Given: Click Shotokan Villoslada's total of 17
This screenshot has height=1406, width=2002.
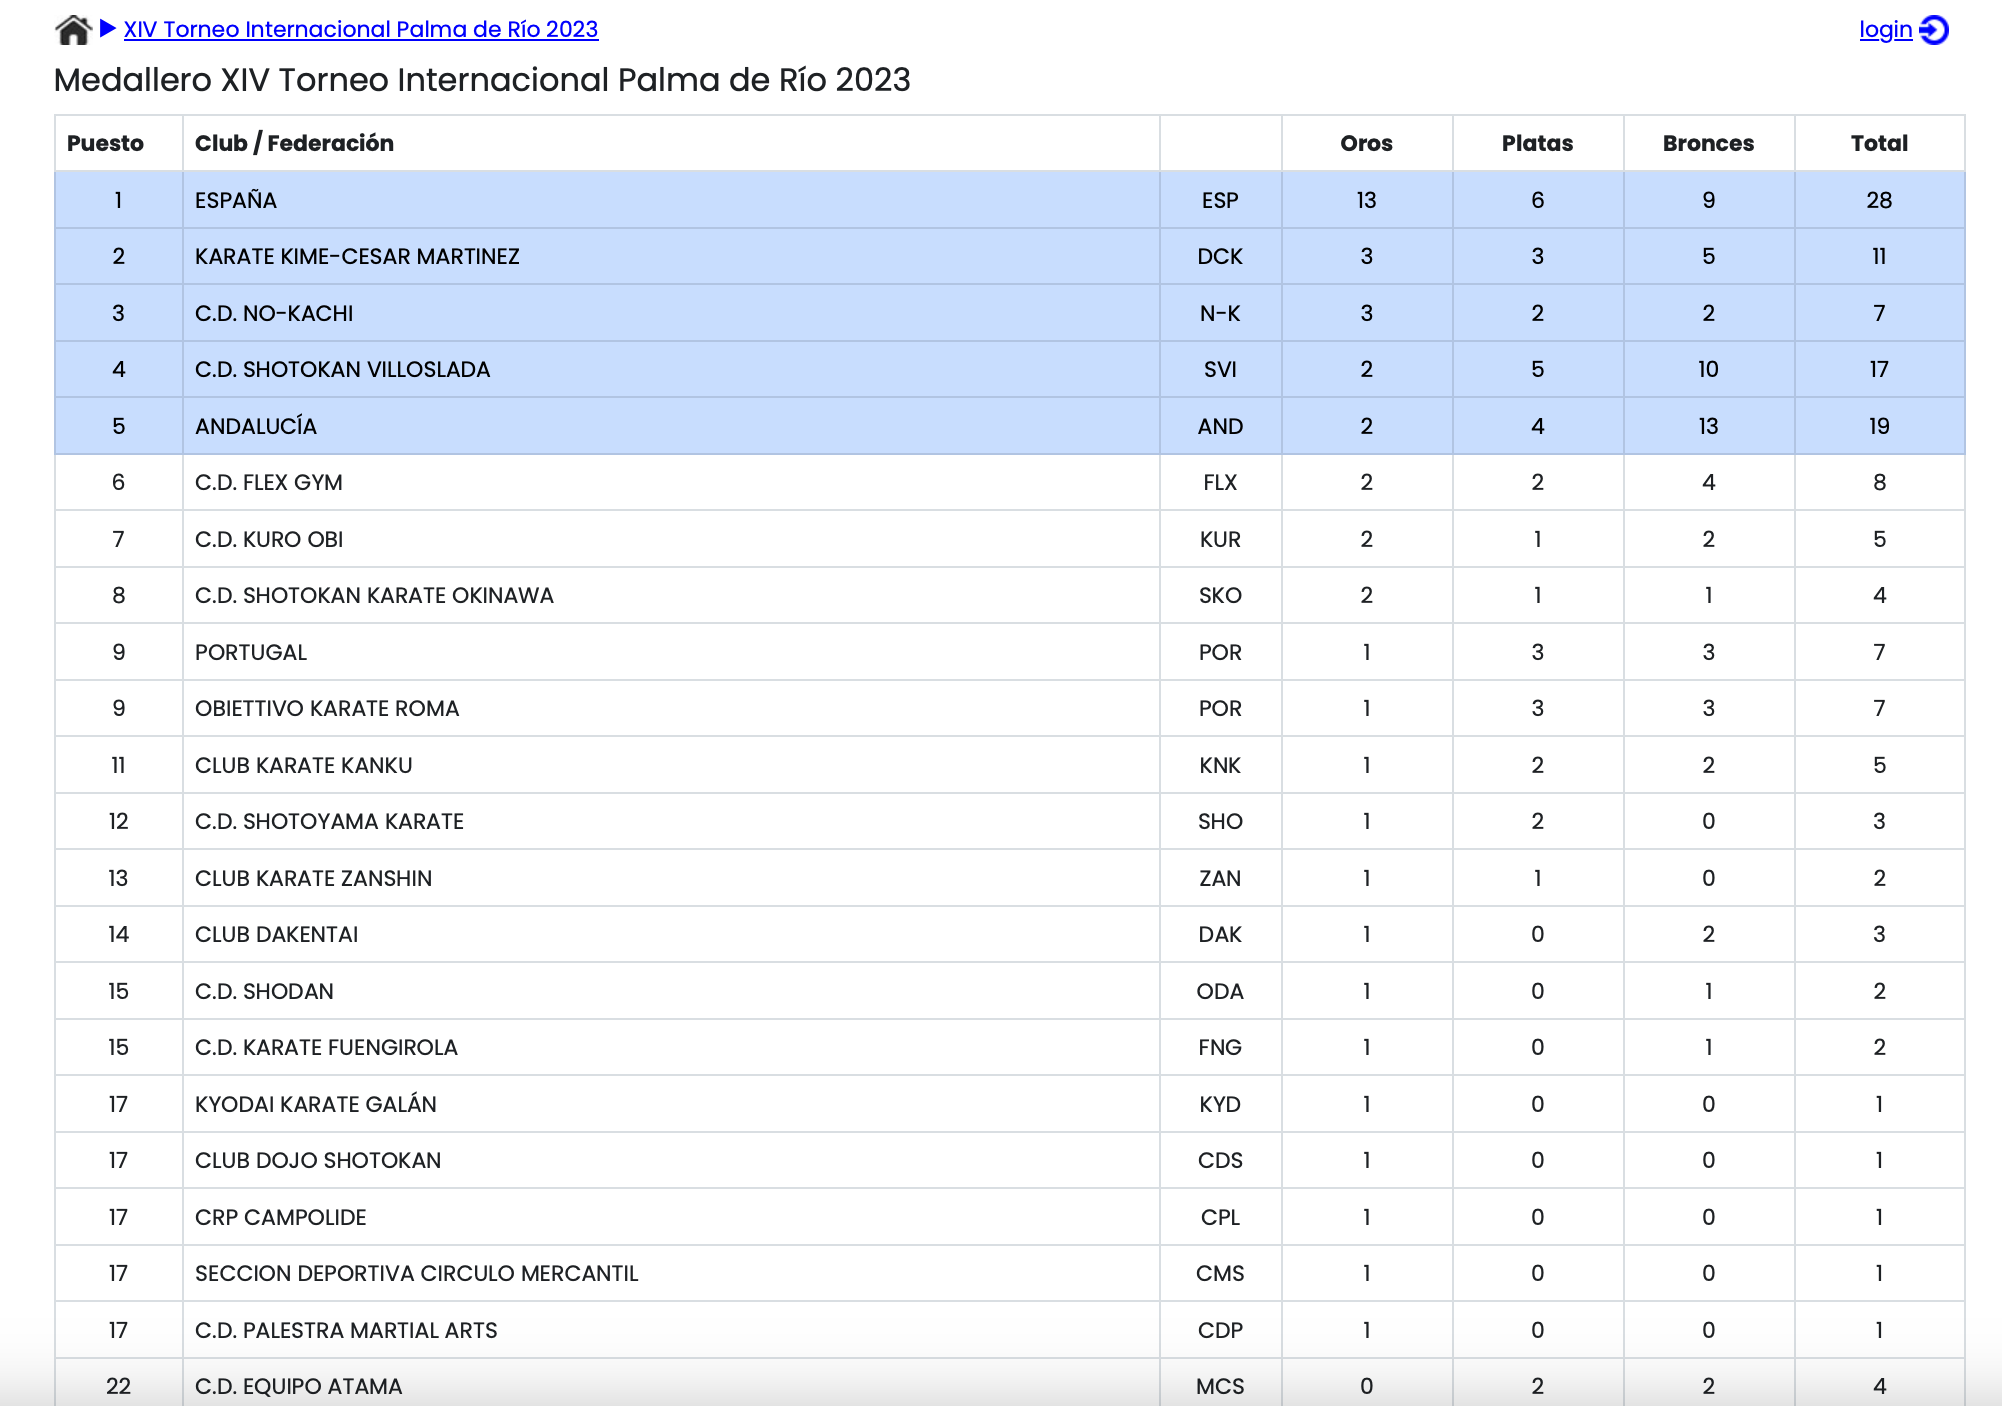Looking at the screenshot, I should pos(1879,369).
